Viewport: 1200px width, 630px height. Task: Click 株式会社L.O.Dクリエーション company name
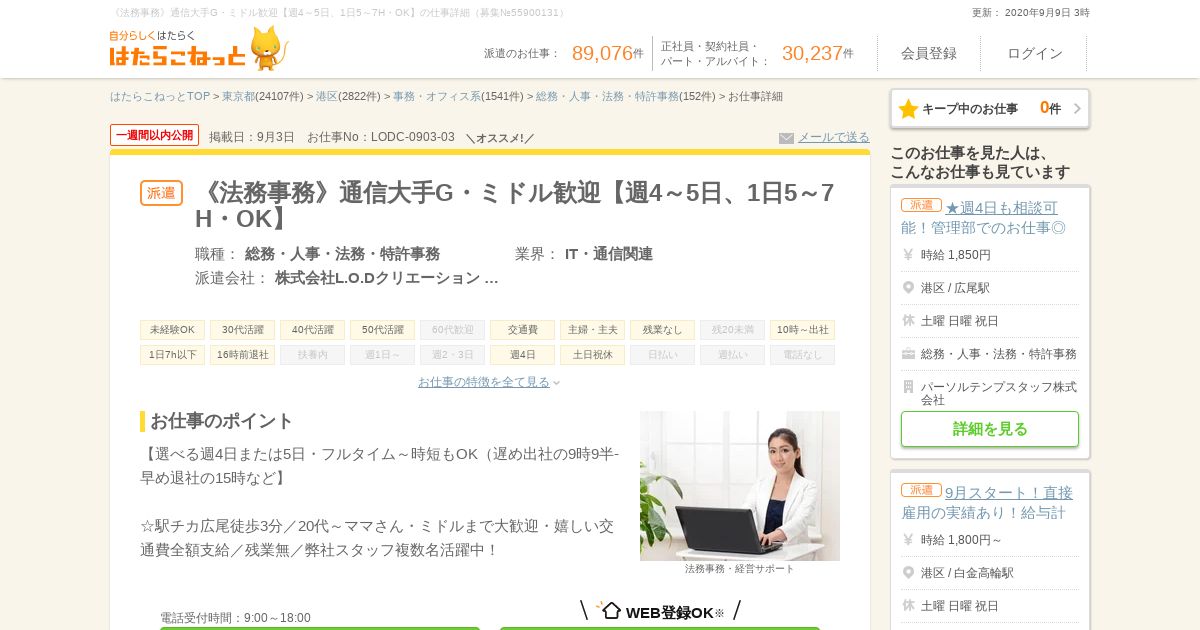386,278
